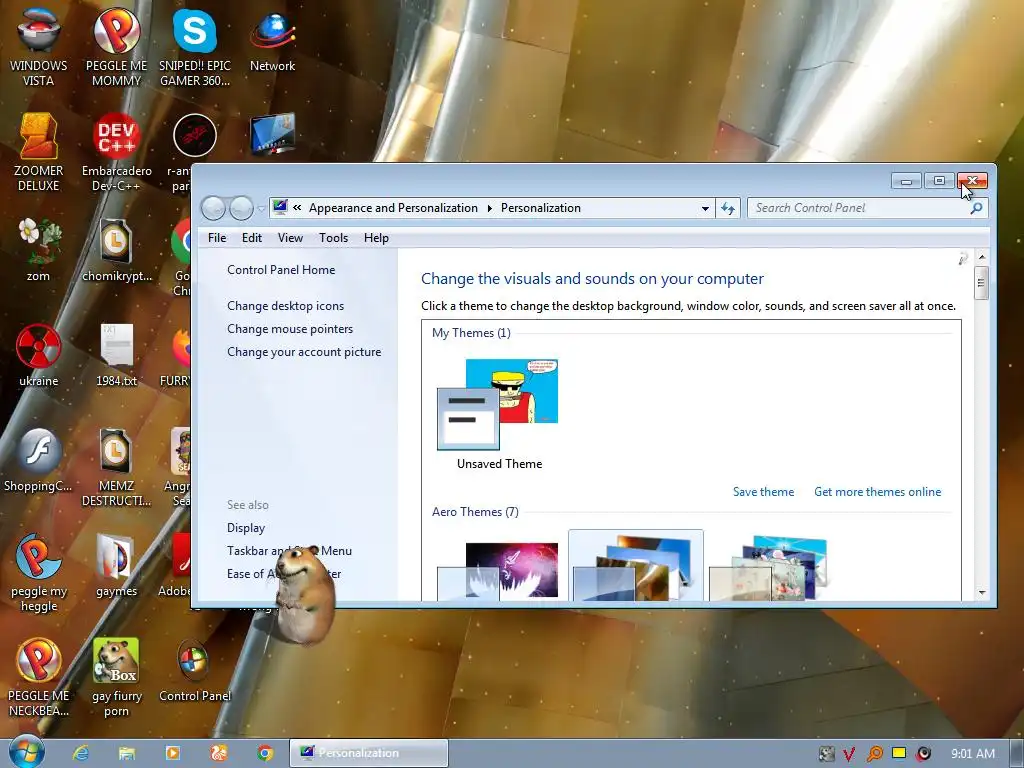Image resolution: width=1024 pixels, height=768 pixels.
Task: Launch ShoppingC Flash desktop icon
Action: (x=39, y=458)
